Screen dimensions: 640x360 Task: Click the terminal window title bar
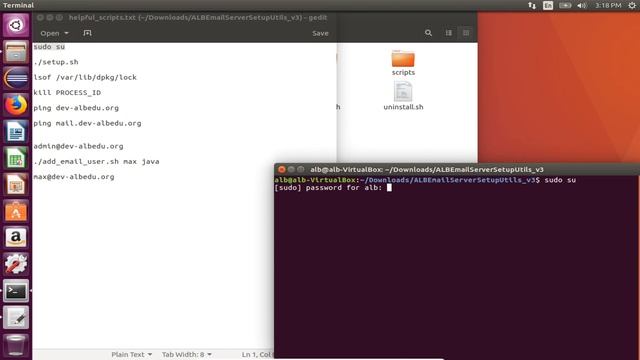(457, 169)
